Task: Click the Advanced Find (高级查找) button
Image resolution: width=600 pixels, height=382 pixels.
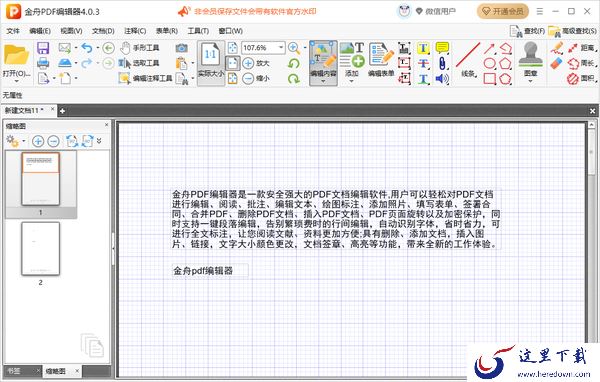Action: (x=572, y=31)
